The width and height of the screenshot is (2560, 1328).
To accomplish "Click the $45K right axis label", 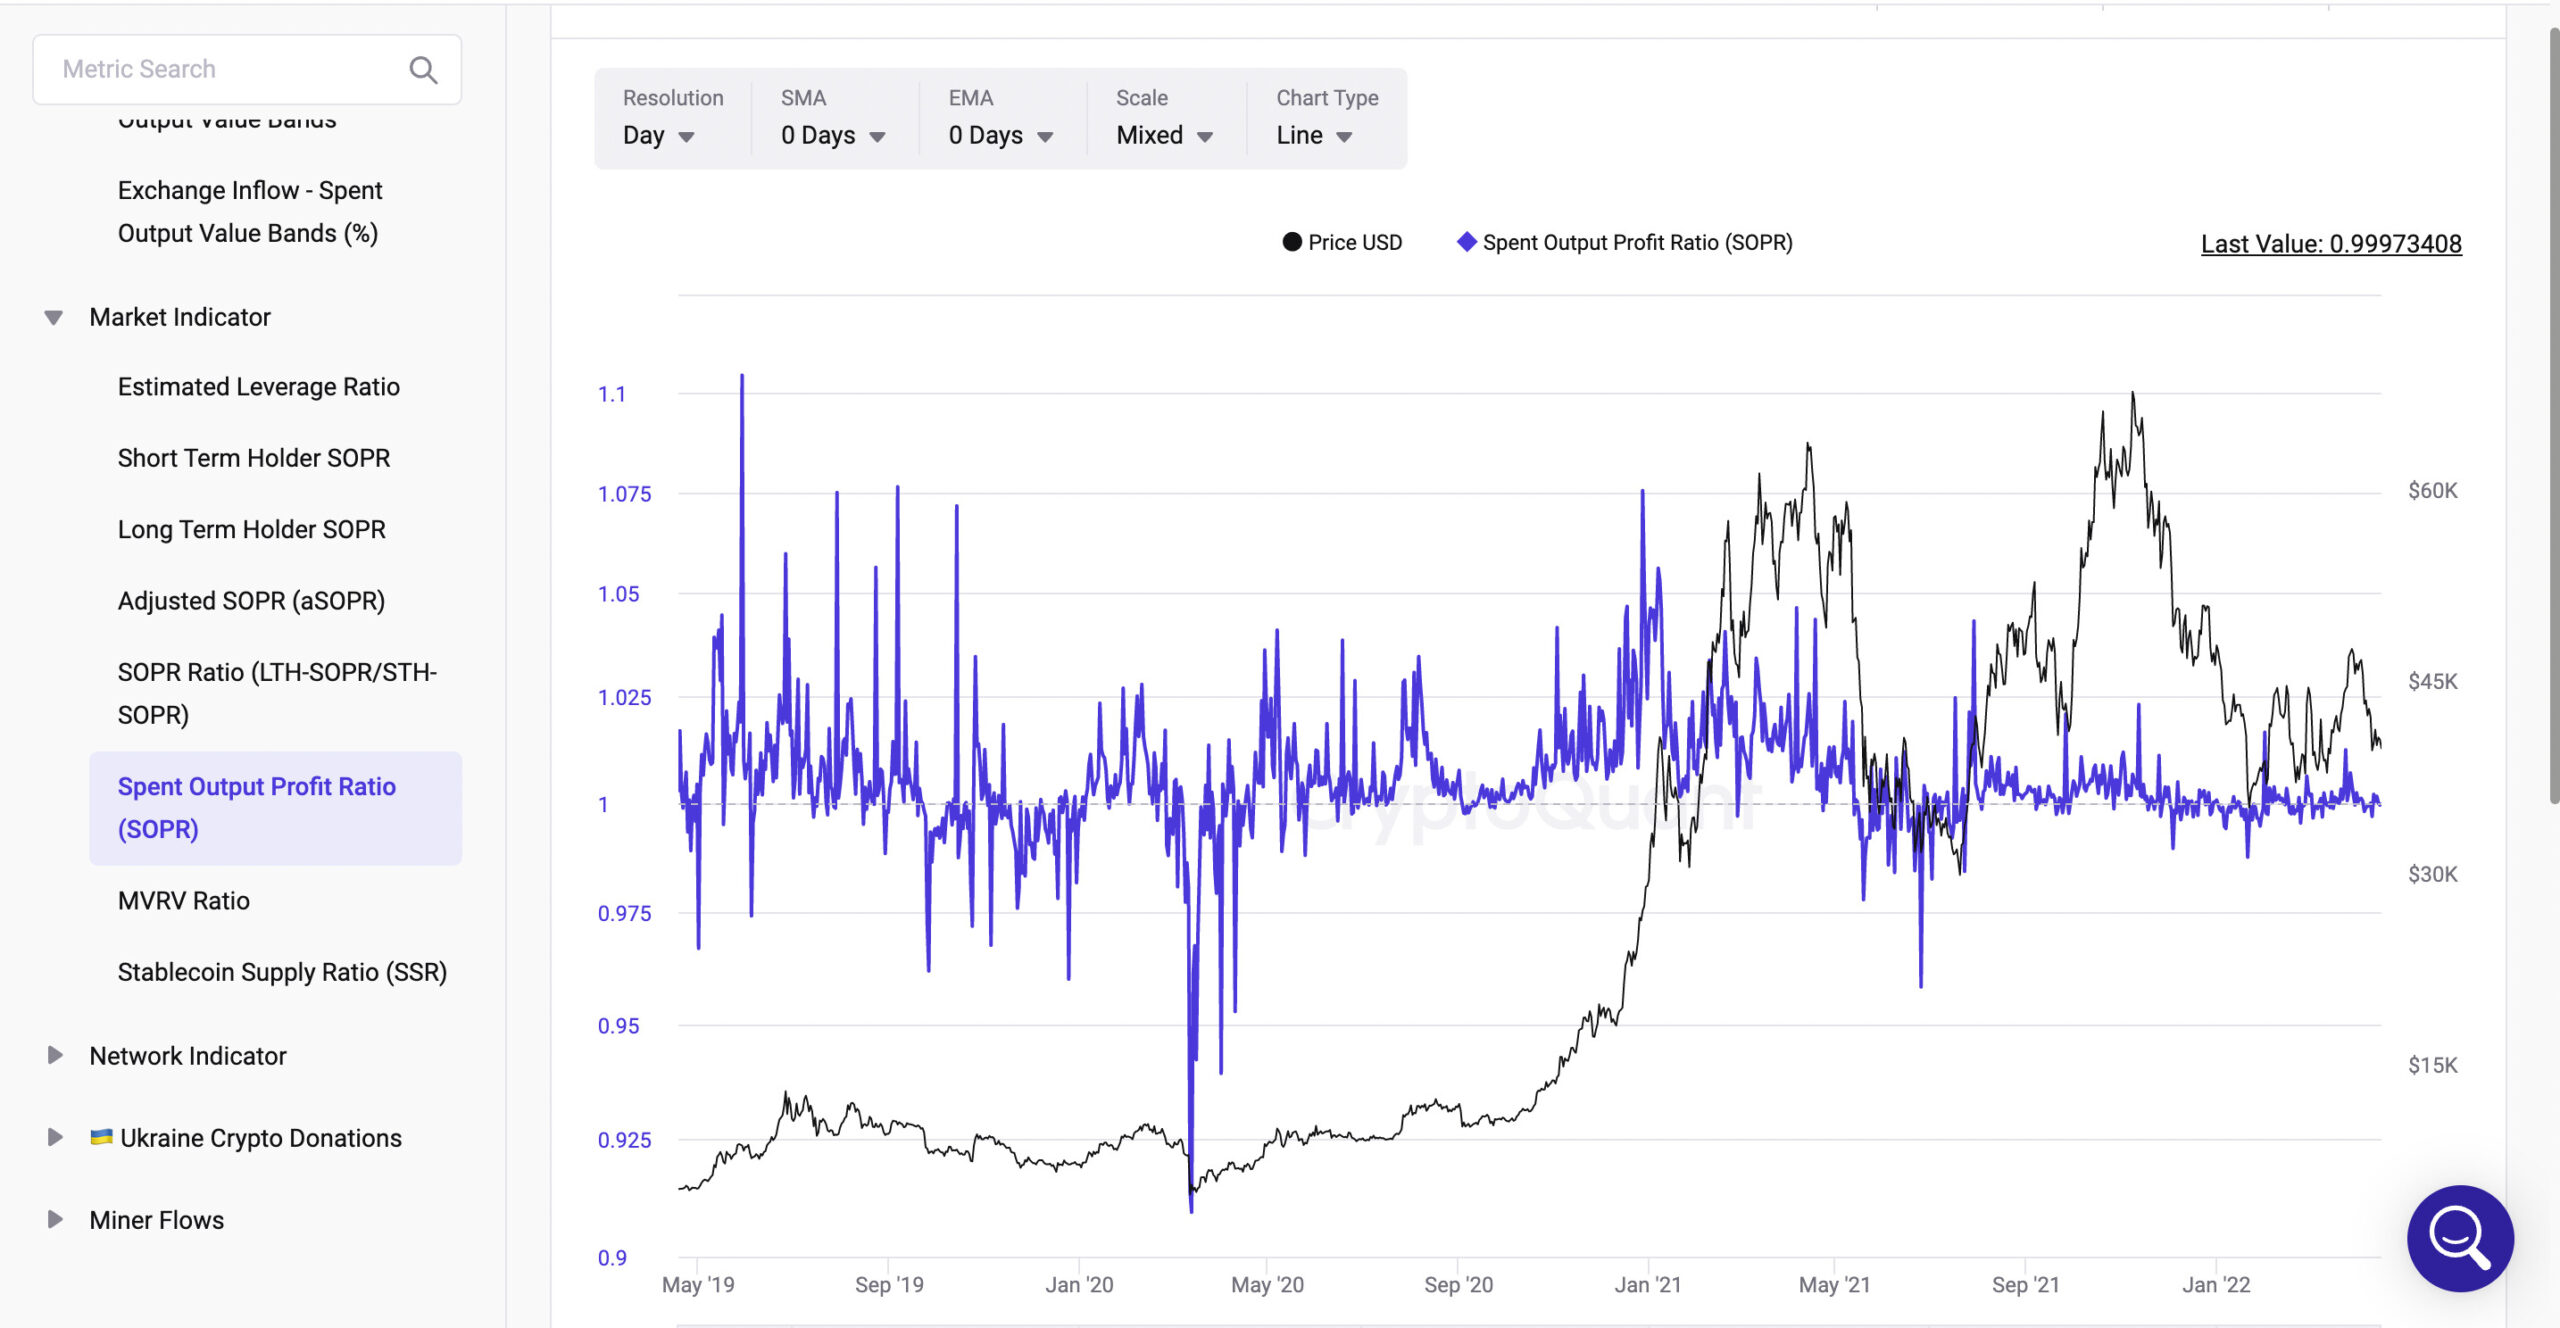I will click(2432, 682).
